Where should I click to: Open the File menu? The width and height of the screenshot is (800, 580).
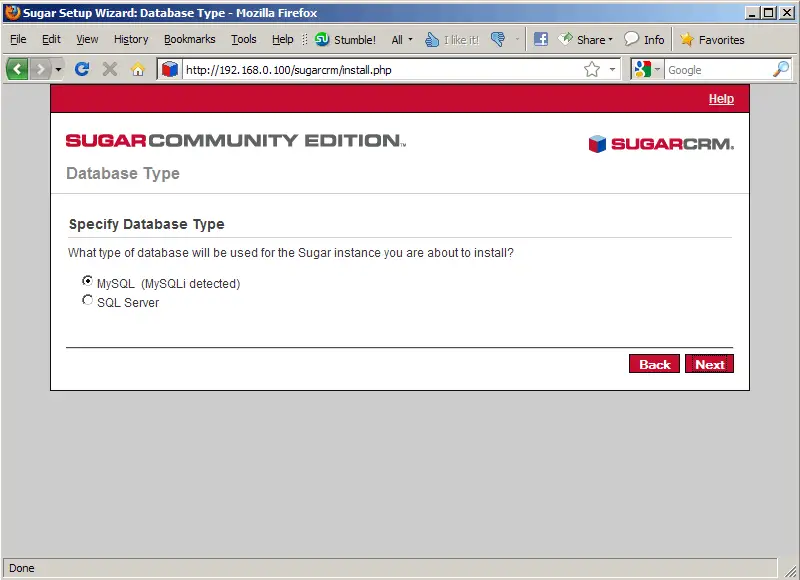pos(18,39)
